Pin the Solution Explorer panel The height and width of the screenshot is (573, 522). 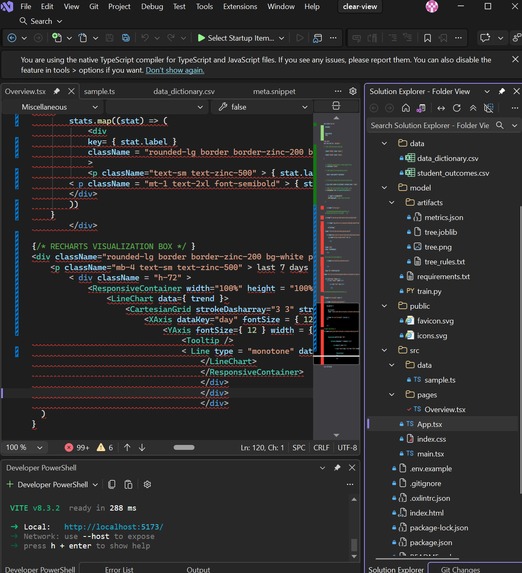(x=502, y=91)
